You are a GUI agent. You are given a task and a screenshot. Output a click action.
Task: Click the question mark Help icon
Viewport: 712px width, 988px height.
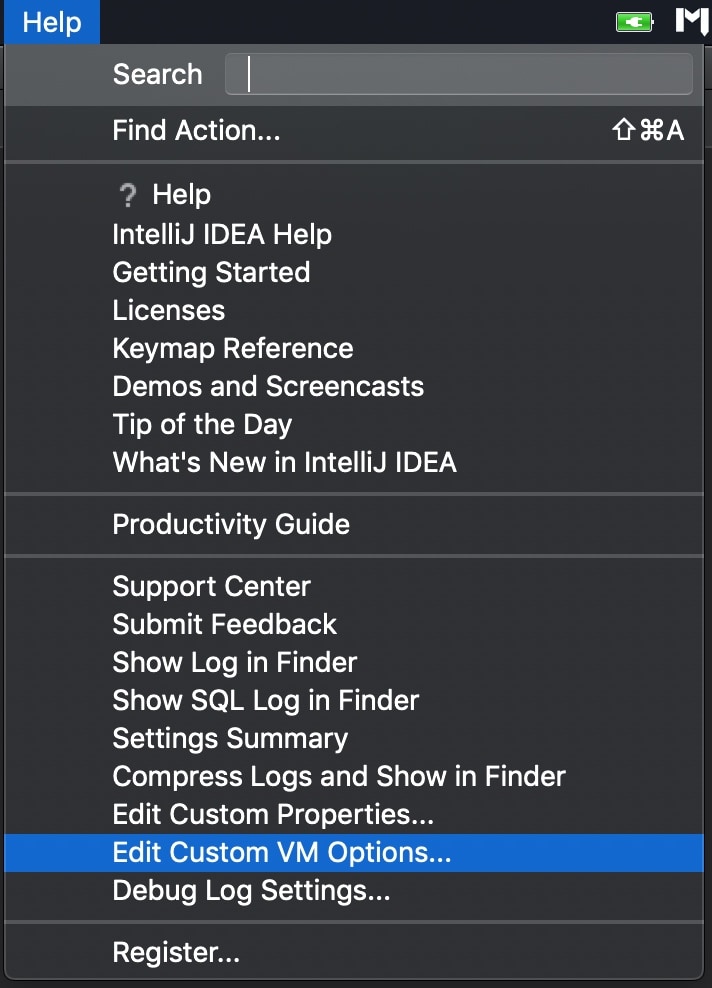[x=127, y=196]
